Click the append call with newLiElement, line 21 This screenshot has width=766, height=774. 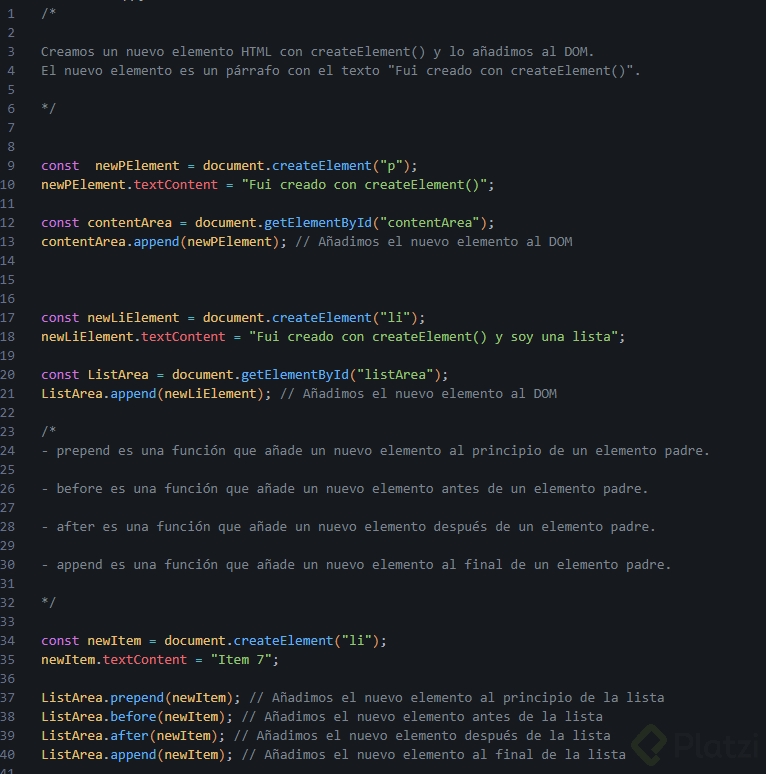click(x=133, y=394)
